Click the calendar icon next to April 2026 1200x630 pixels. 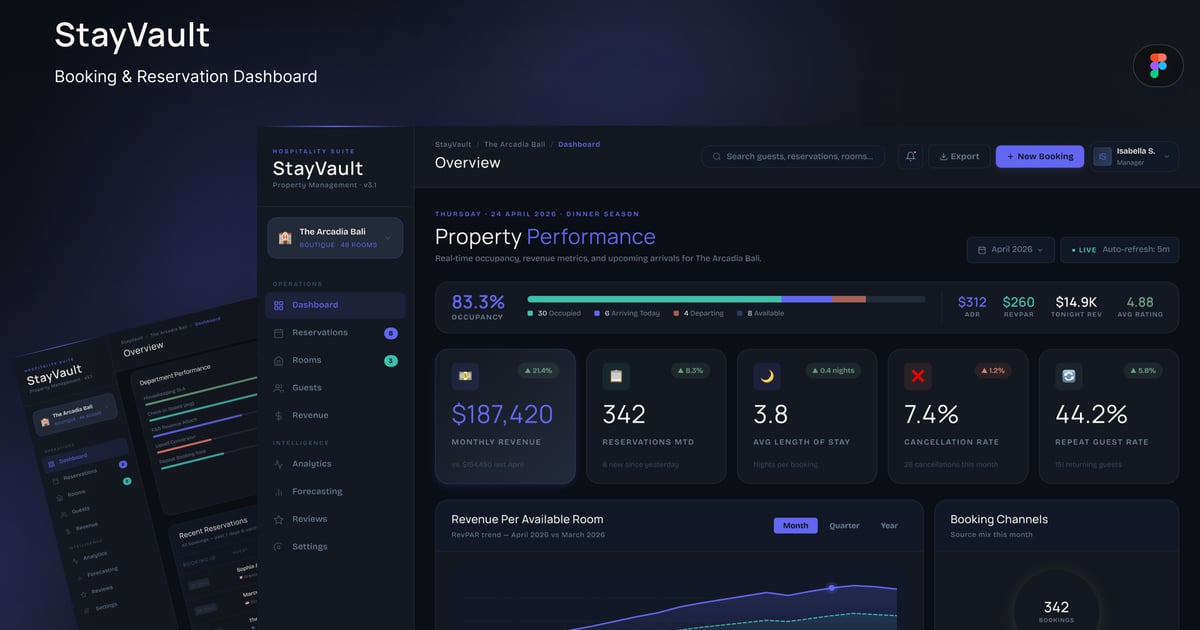(x=982, y=249)
